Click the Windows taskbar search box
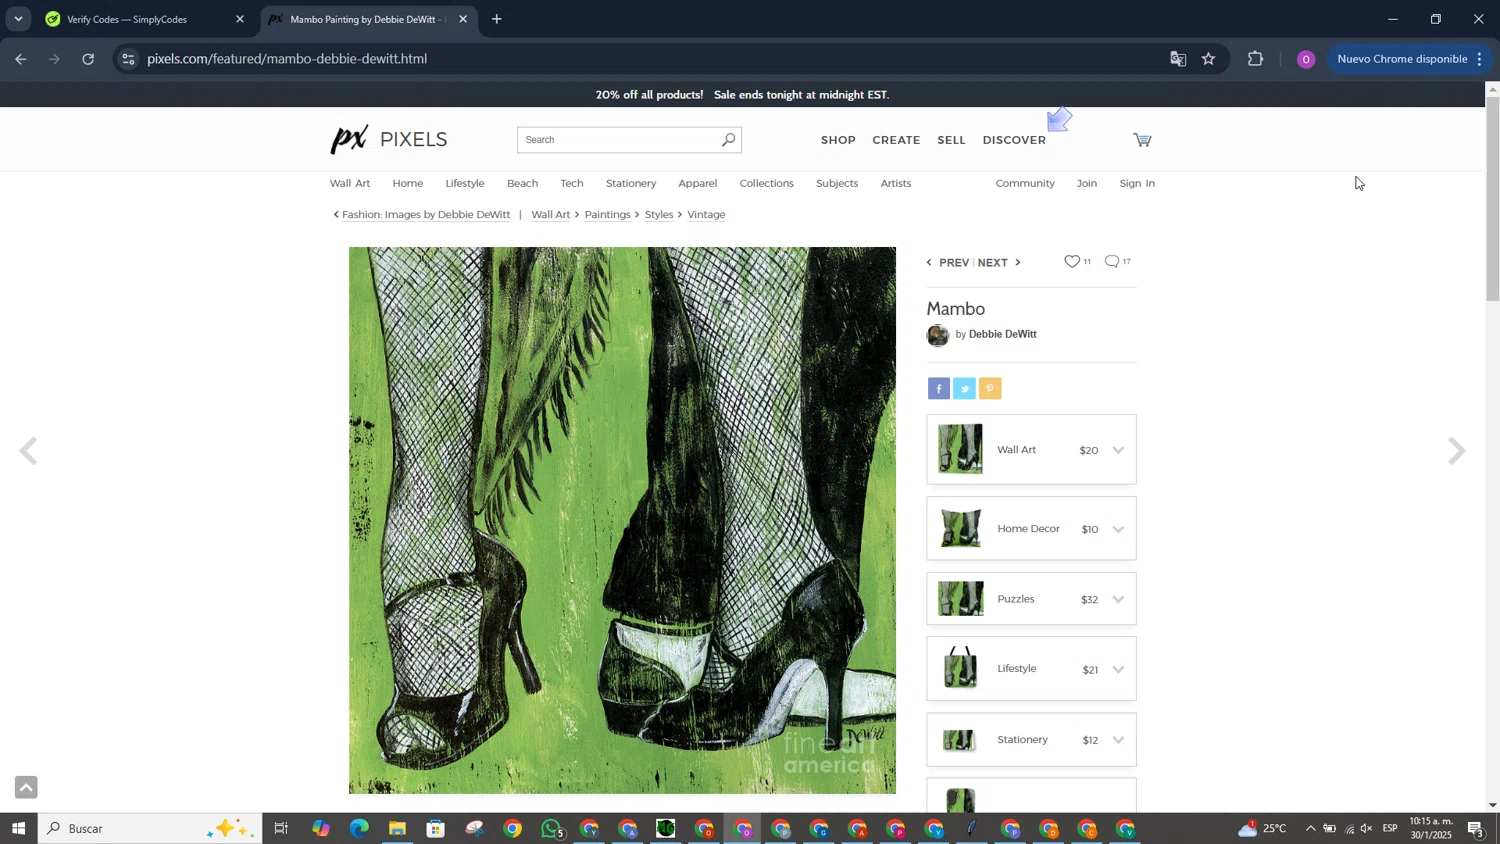Viewport: 1500px width, 844px height. 150,829
